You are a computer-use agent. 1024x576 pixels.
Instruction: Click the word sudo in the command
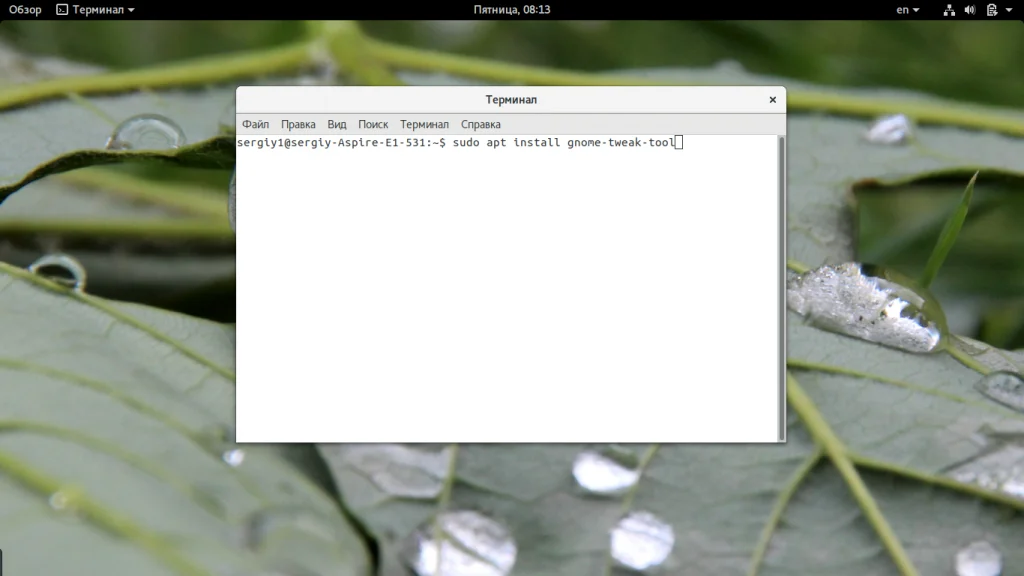(x=466, y=142)
